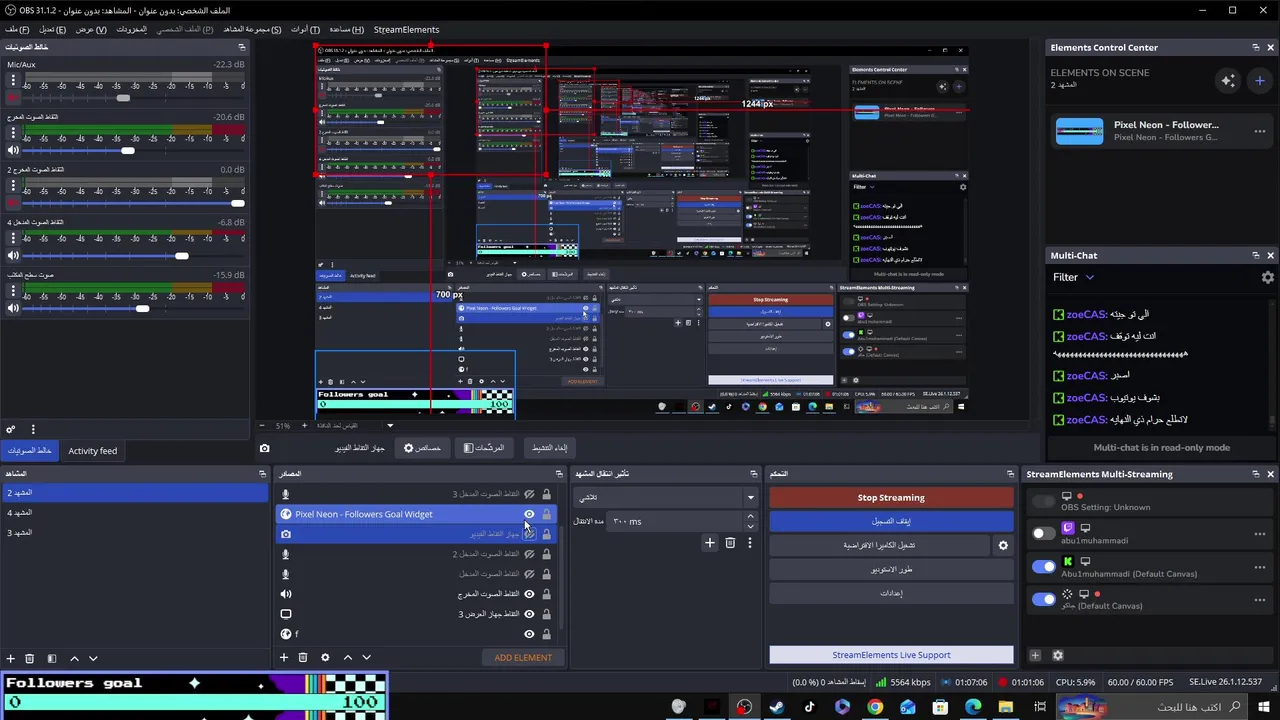This screenshot has height=720, width=1280.
Task: Open the مساعدة (H) menu
Action: (346, 29)
